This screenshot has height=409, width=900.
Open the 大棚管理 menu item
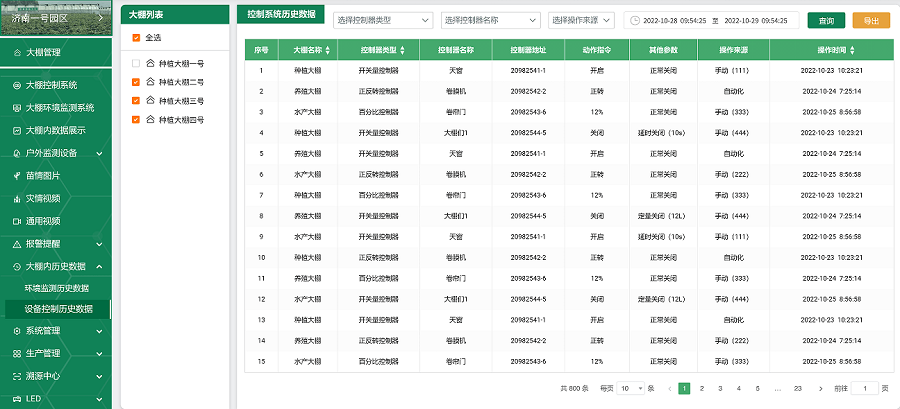pos(56,52)
